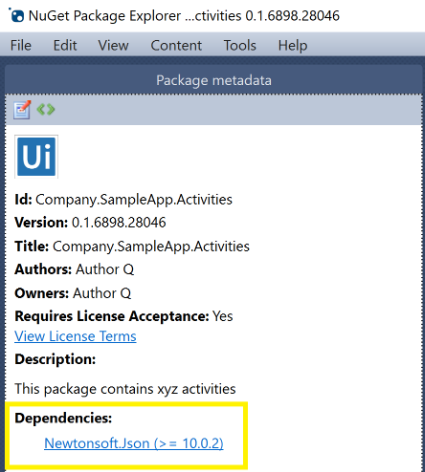Open the Edit menu

[x=65, y=45]
